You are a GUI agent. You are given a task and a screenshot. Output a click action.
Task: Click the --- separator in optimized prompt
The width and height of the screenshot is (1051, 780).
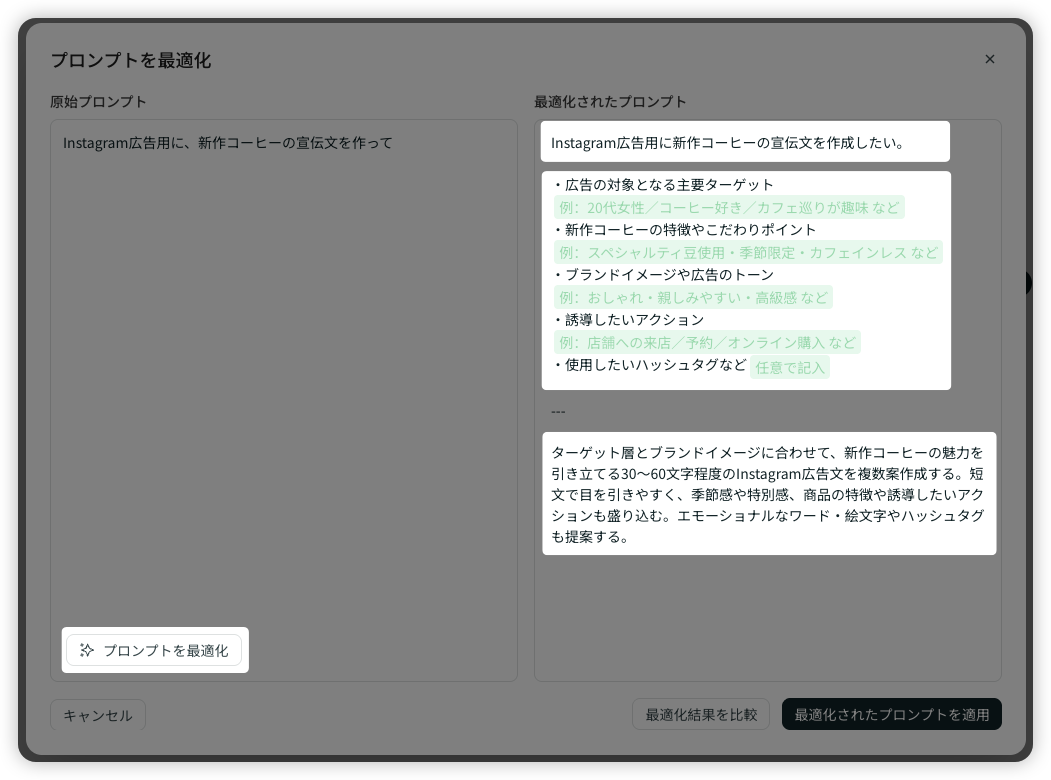pyautogui.click(x=558, y=411)
